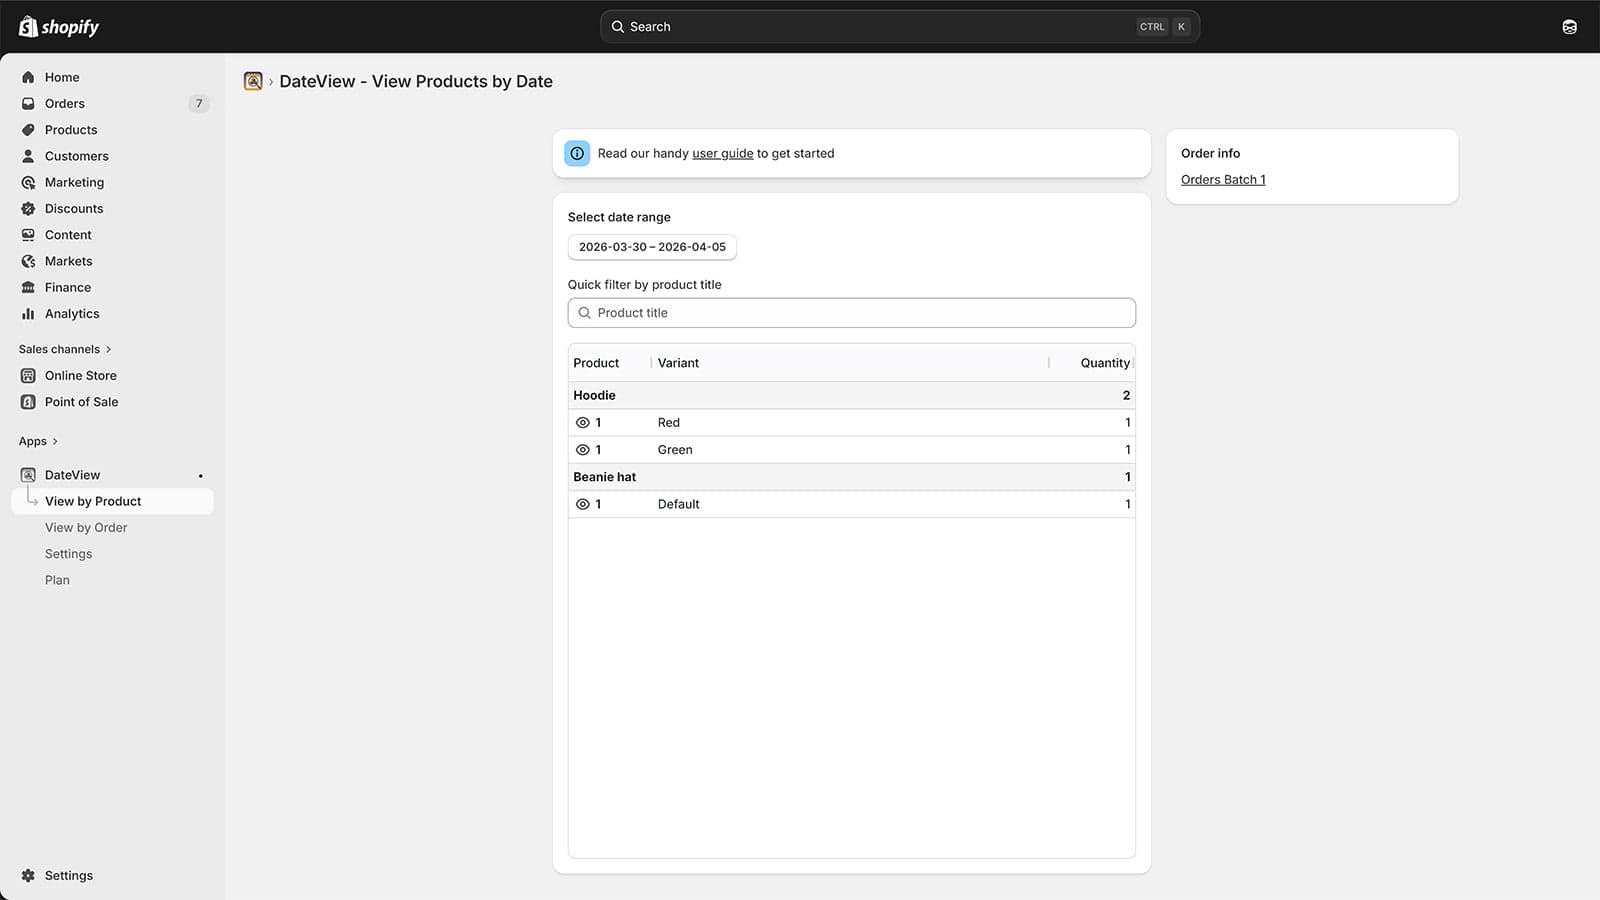The image size is (1600, 900).
Task: Click the Variant column header
Action: point(678,363)
